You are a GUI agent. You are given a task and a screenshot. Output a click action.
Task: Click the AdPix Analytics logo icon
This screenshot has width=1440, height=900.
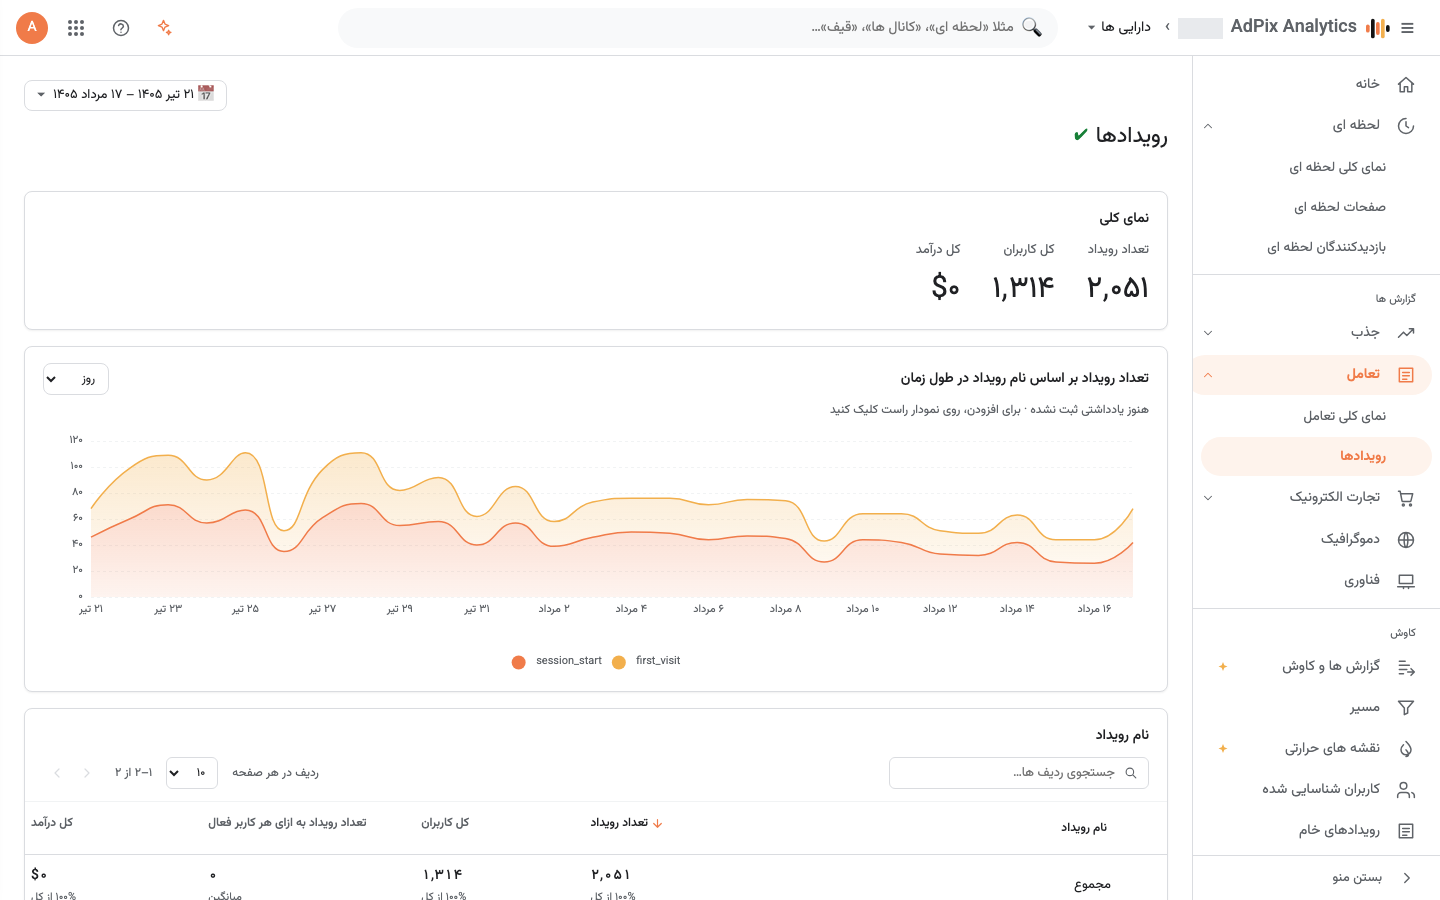coord(1378,28)
